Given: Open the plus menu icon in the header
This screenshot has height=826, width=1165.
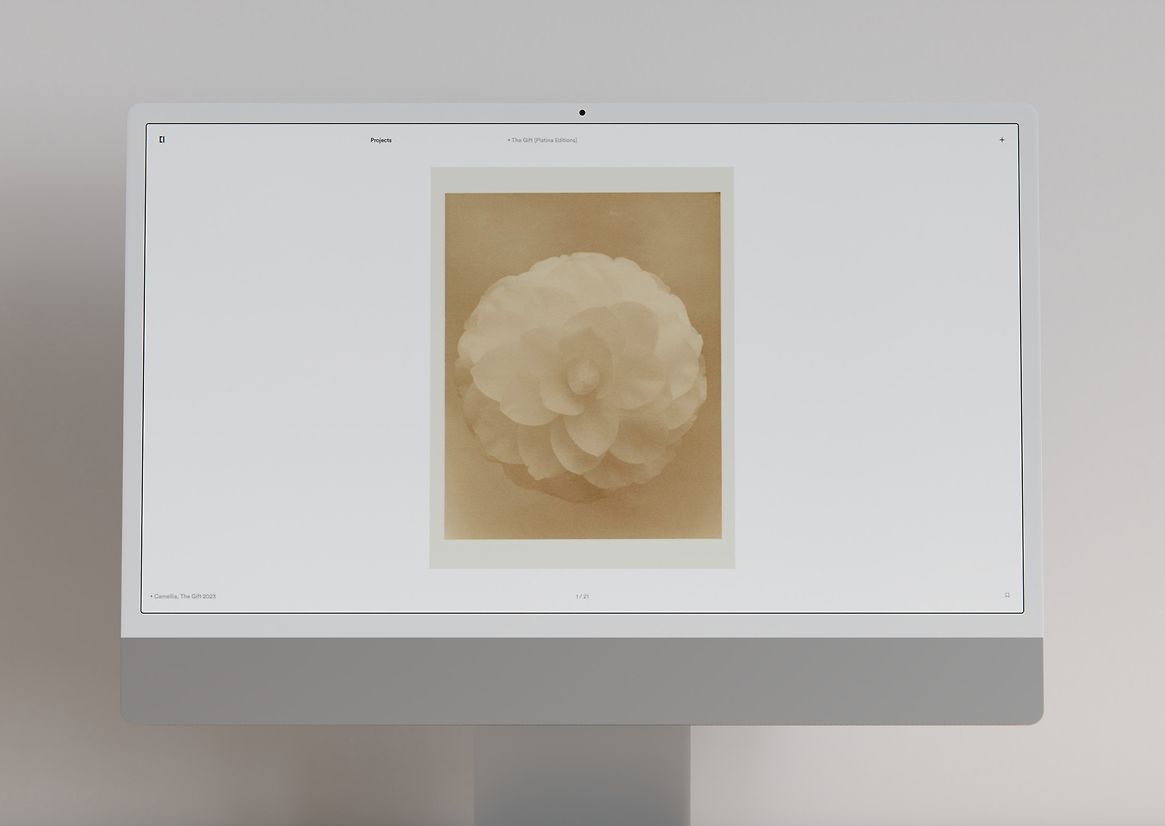Looking at the screenshot, I should coord(1002,140).
